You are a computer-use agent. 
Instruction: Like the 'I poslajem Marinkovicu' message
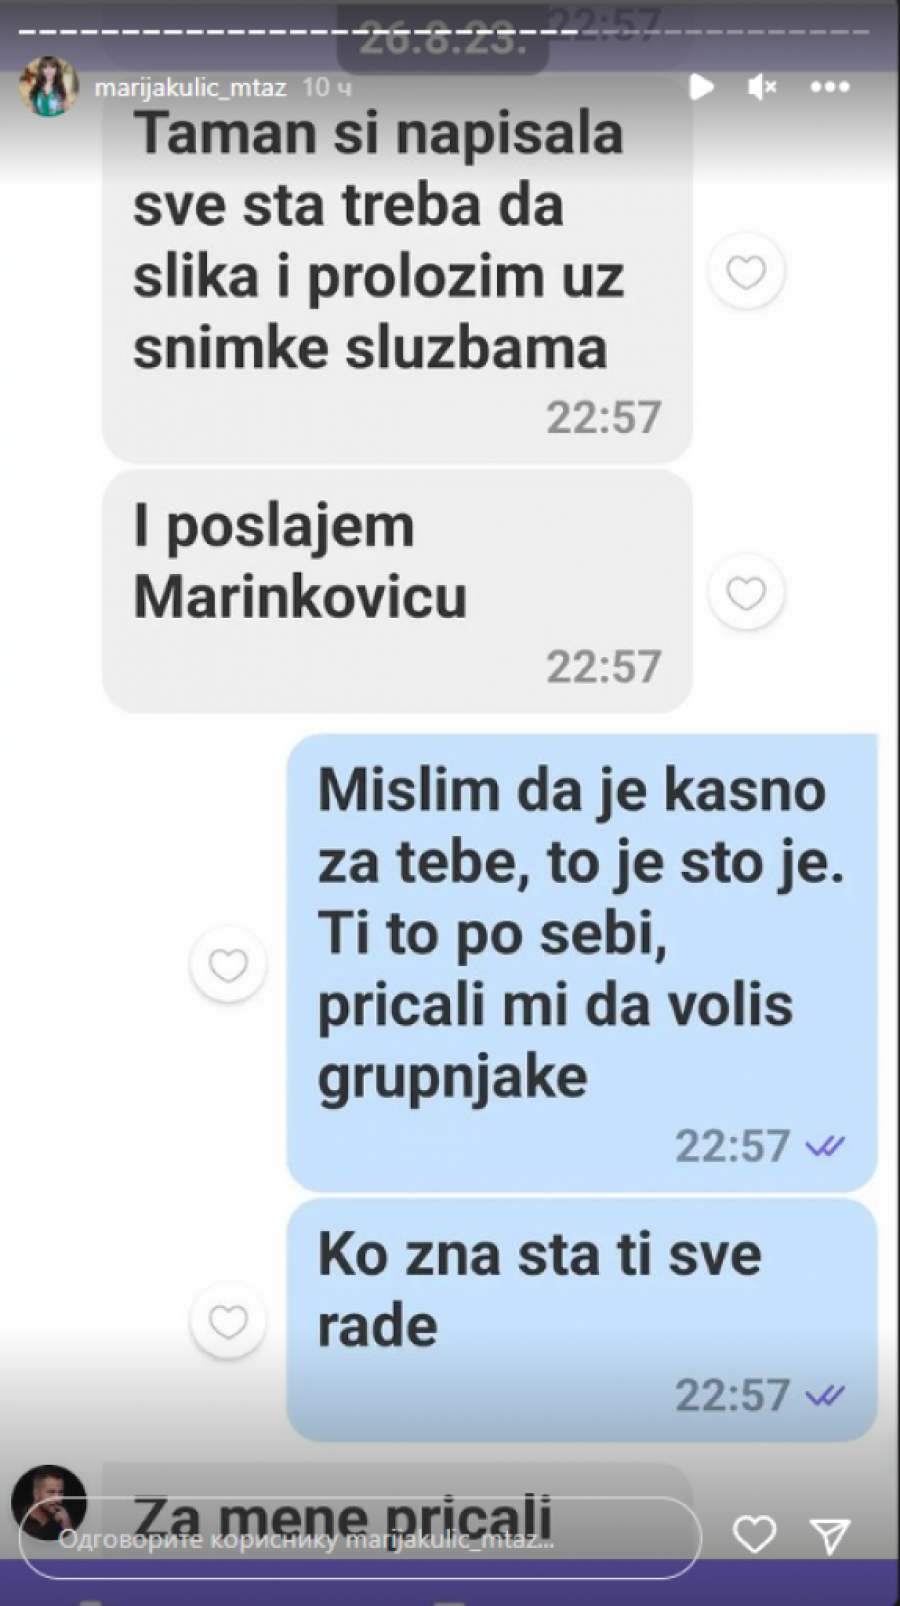click(746, 594)
